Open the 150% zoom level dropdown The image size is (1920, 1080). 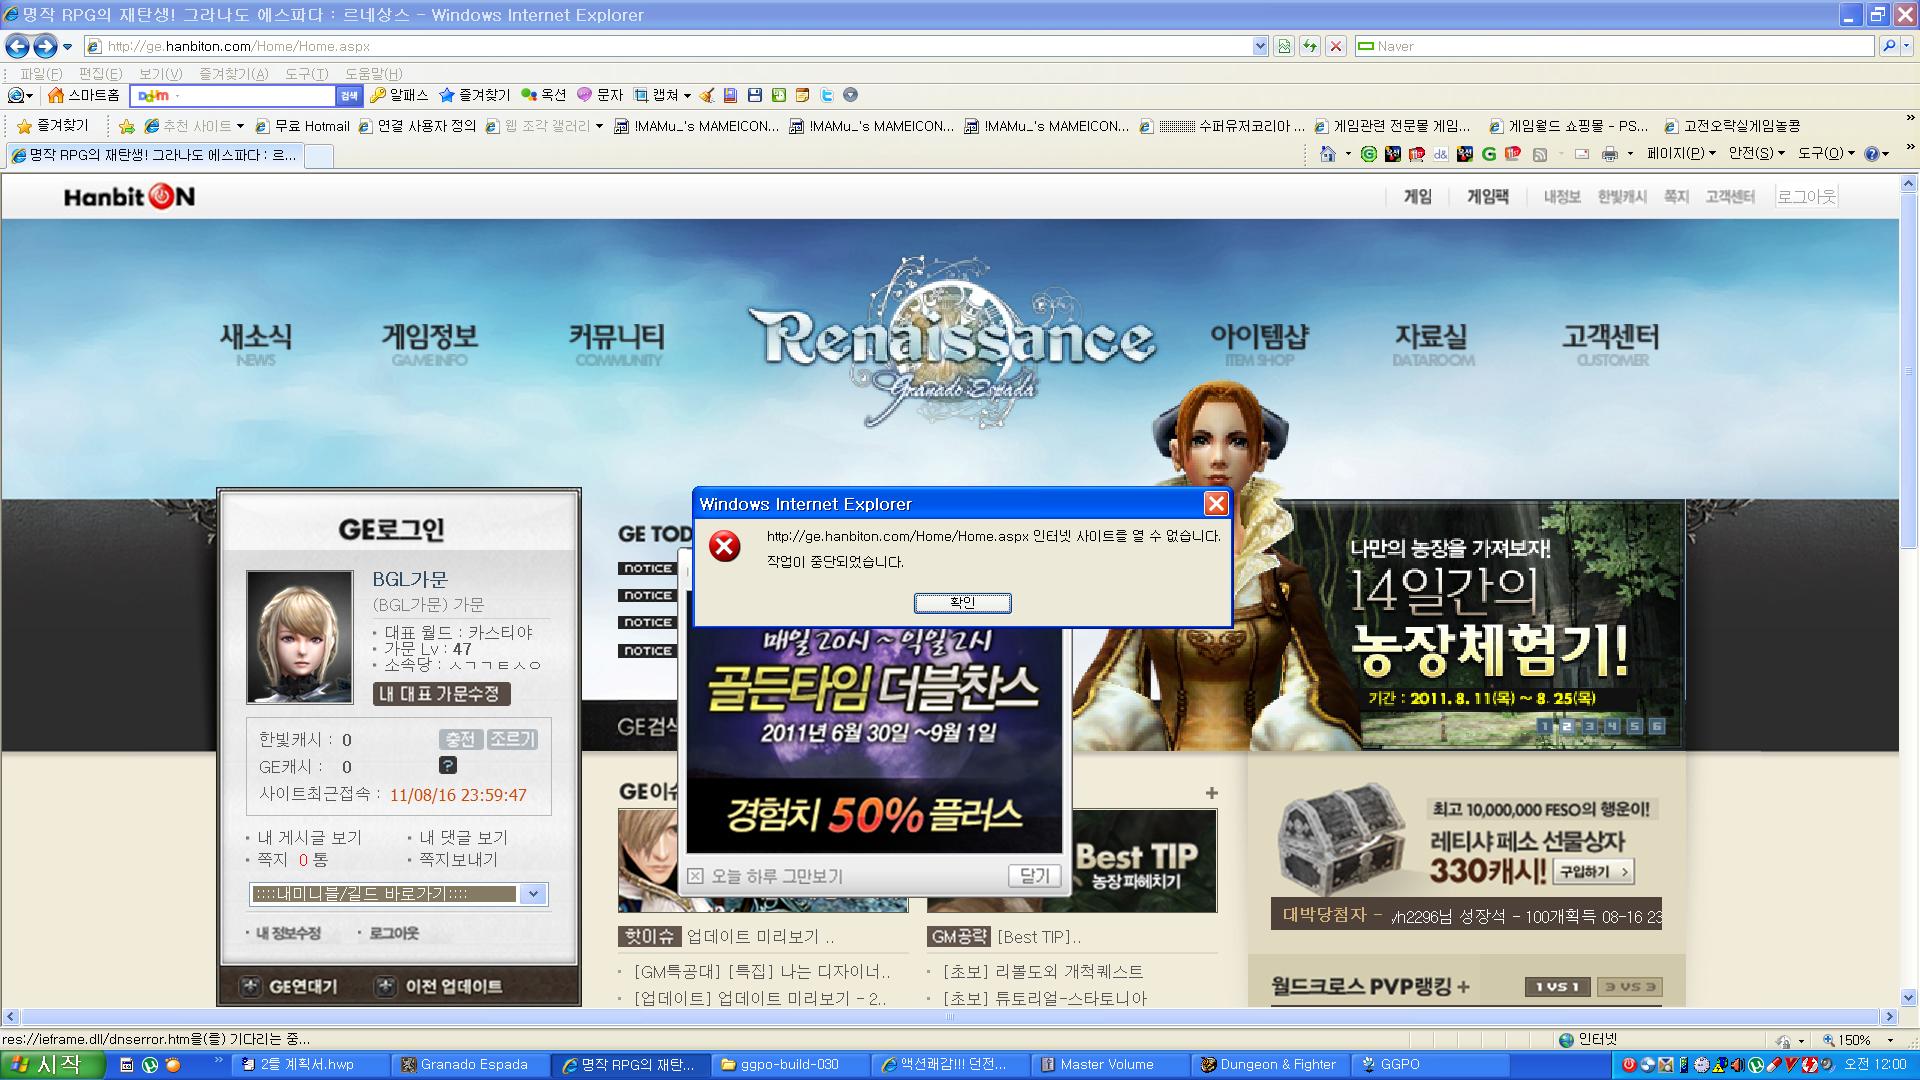click(x=1888, y=1041)
